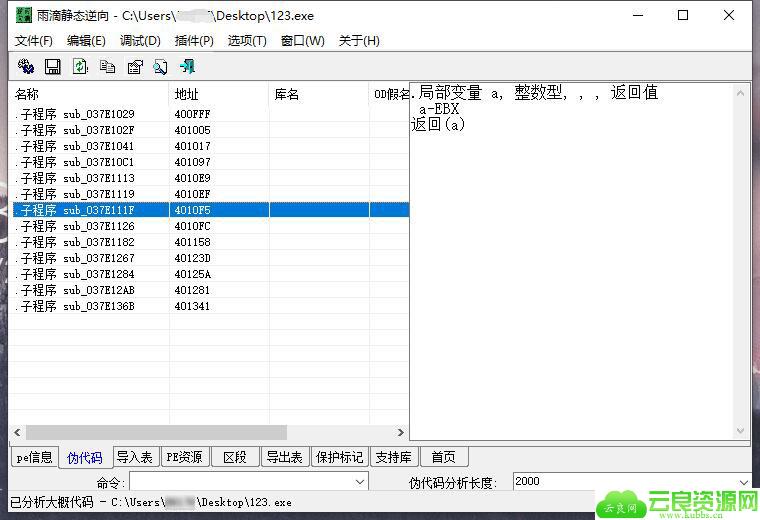Click the properties sheet toolbar icon
The height and width of the screenshot is (520, 760).
pyautogui.click(x=135, y=66)
